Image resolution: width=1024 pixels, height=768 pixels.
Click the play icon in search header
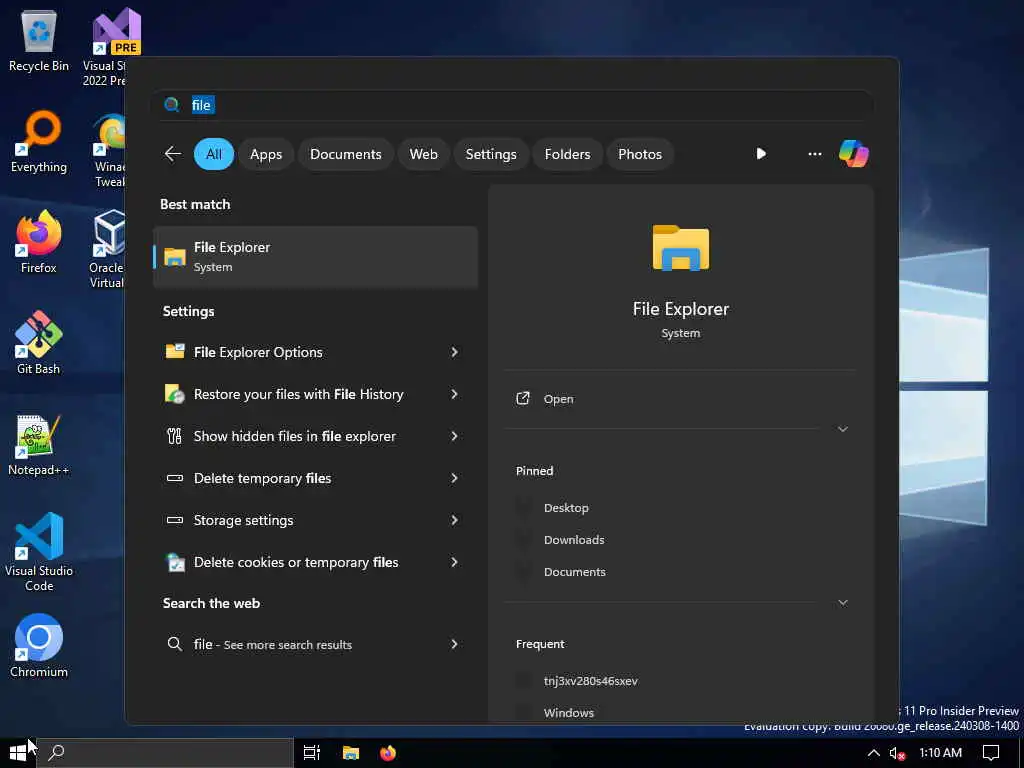click(761, 153)
